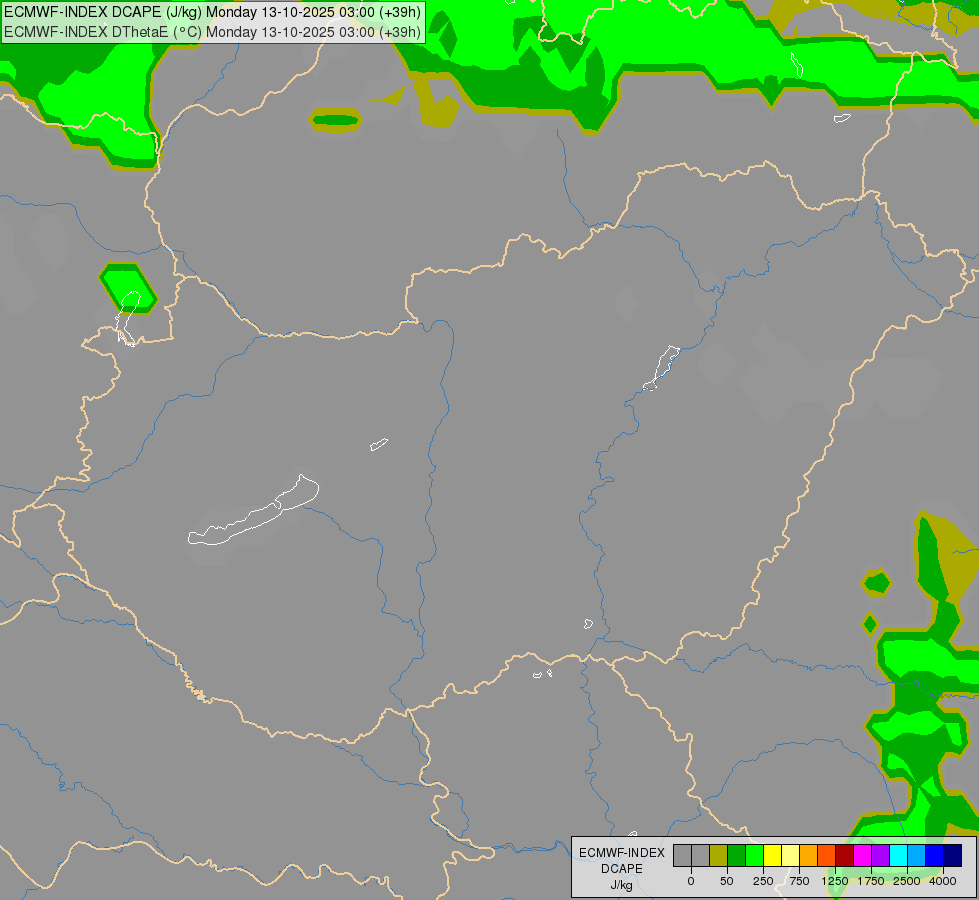Click the J/kg unit label in the legend
The image size is (979, 900).
(x=622, y=885)
